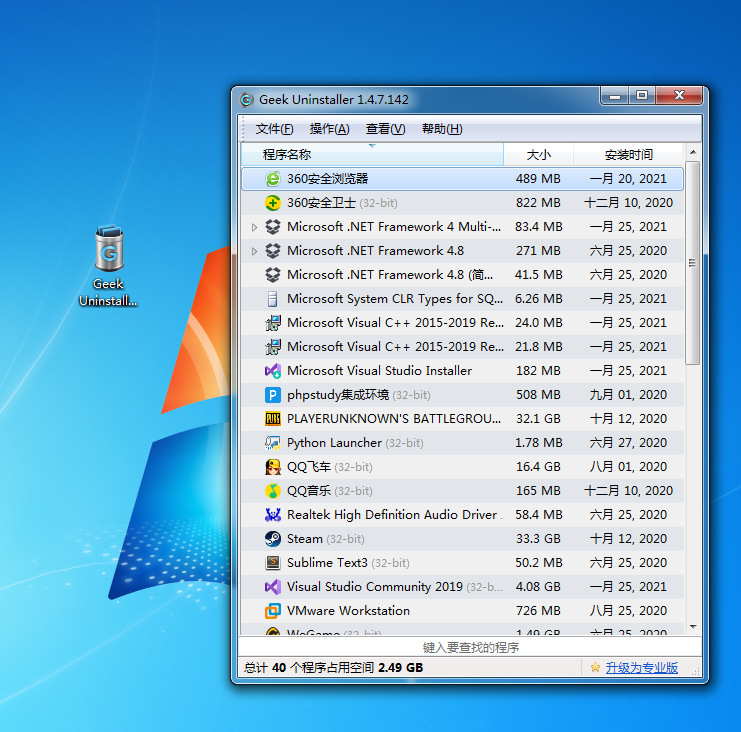Click the vertical scrollbar thumb

[693, 263]
